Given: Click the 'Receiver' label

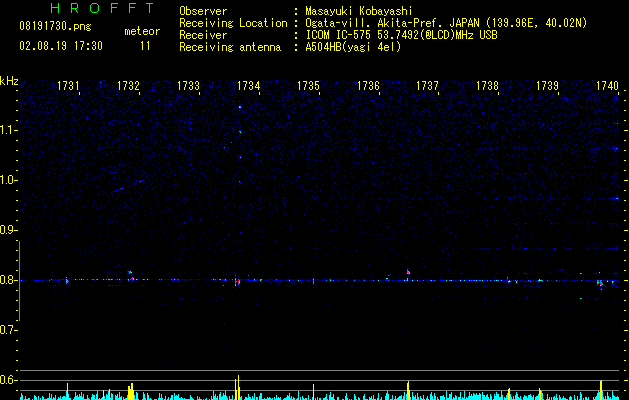Looking at the screenshot, I should (x=203, y=35).
